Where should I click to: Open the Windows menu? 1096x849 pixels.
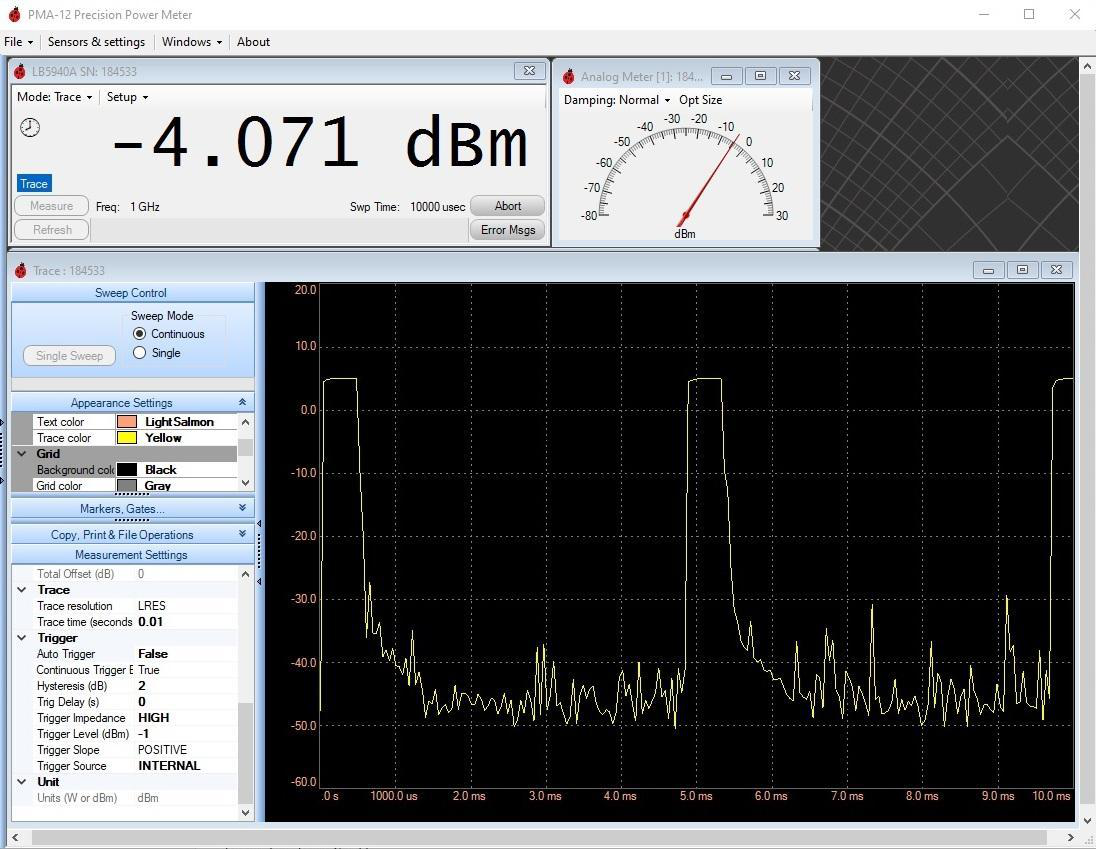(192, 42)
